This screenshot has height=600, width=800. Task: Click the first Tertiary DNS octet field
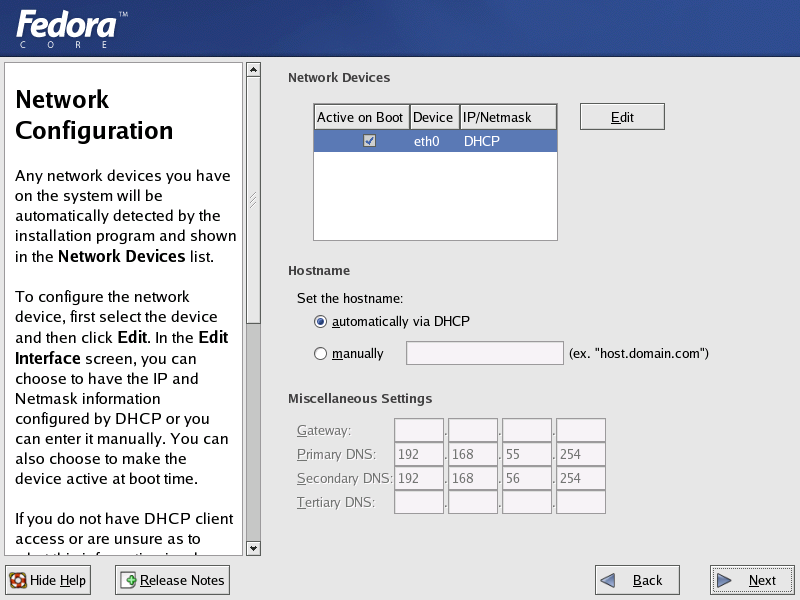[x=419, y=502]
